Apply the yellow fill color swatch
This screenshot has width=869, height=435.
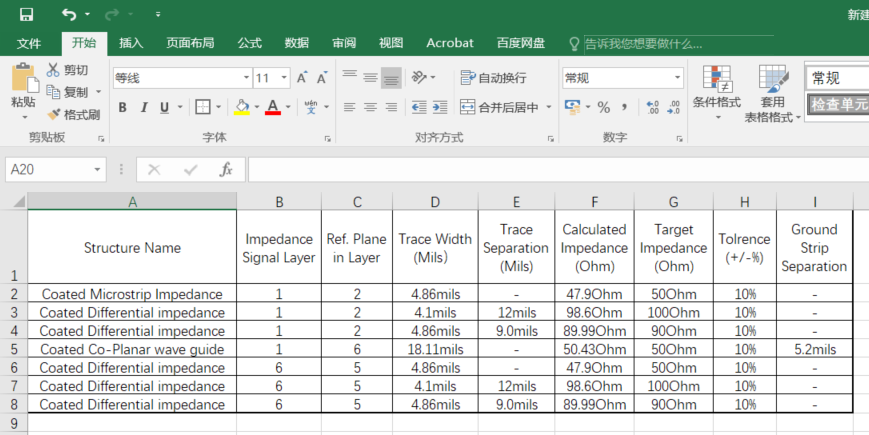[x=241, y=107]
